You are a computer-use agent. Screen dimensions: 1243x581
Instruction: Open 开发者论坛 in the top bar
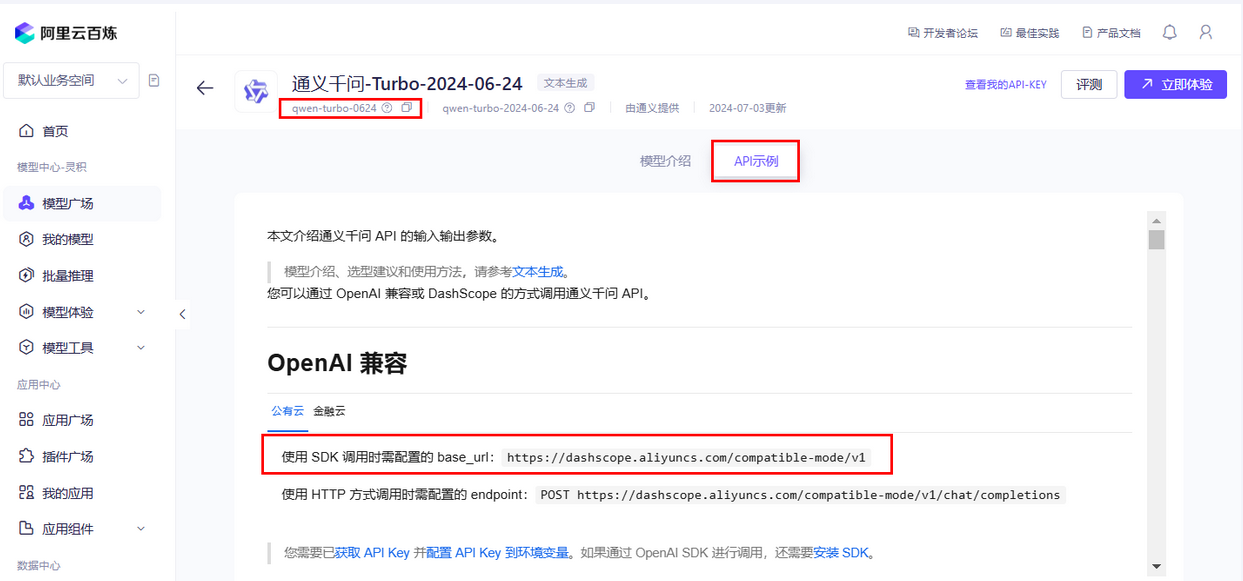coord(943,33)
